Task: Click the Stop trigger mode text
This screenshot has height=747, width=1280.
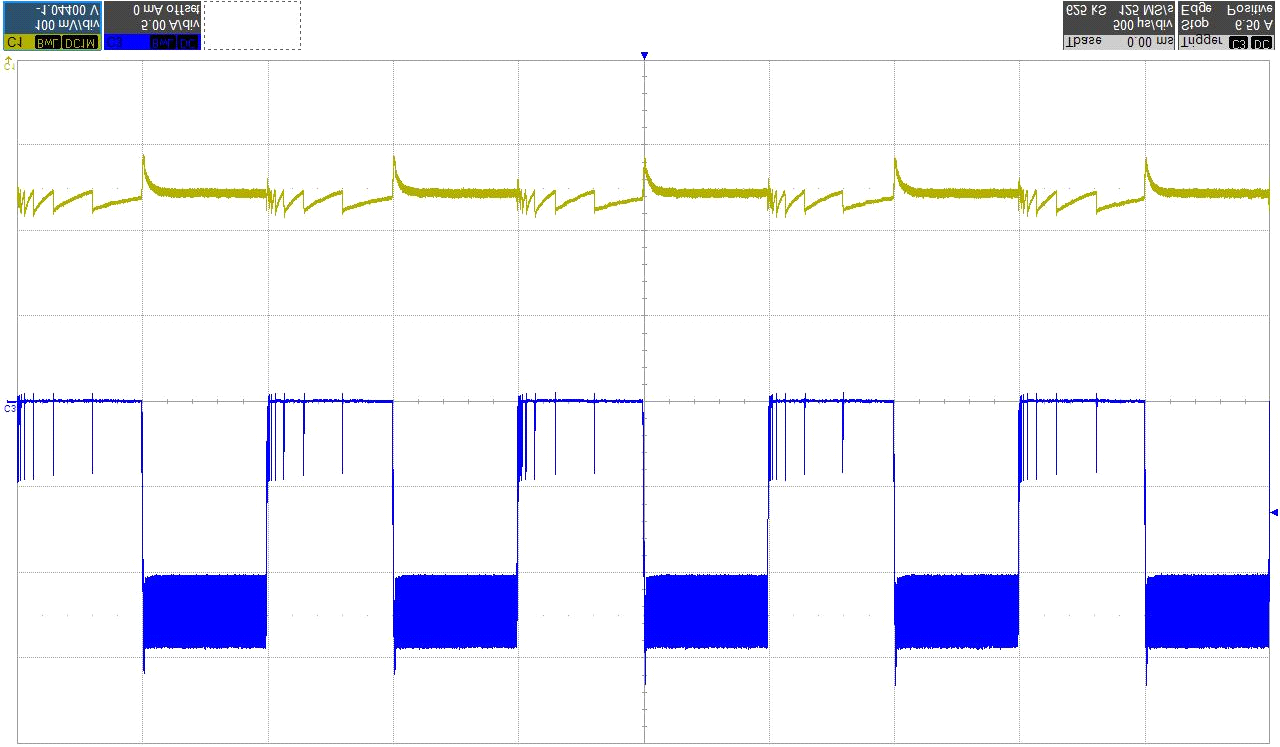Action: click(x=1195, y=23)
